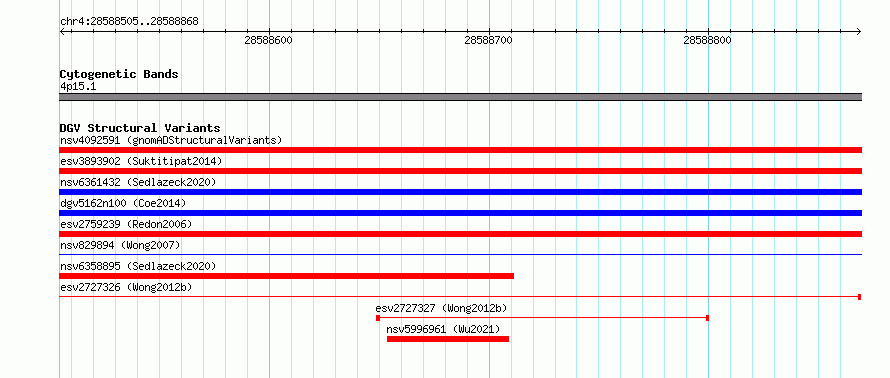Click the nsv6361432 Sedlazeck2020 blue bar
The width and height of the screenshot is (890, 378).
[460, 192]
